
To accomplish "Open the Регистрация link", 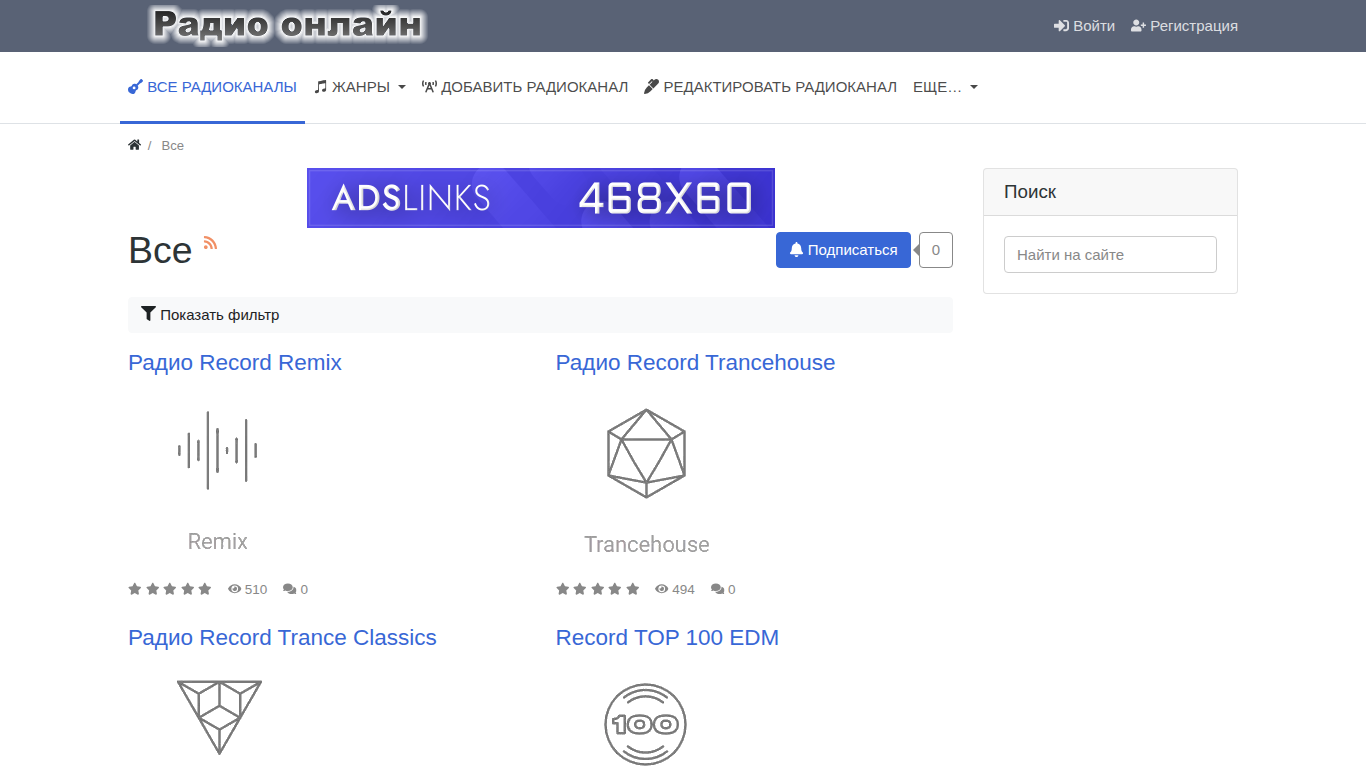I will [1184, 26].
